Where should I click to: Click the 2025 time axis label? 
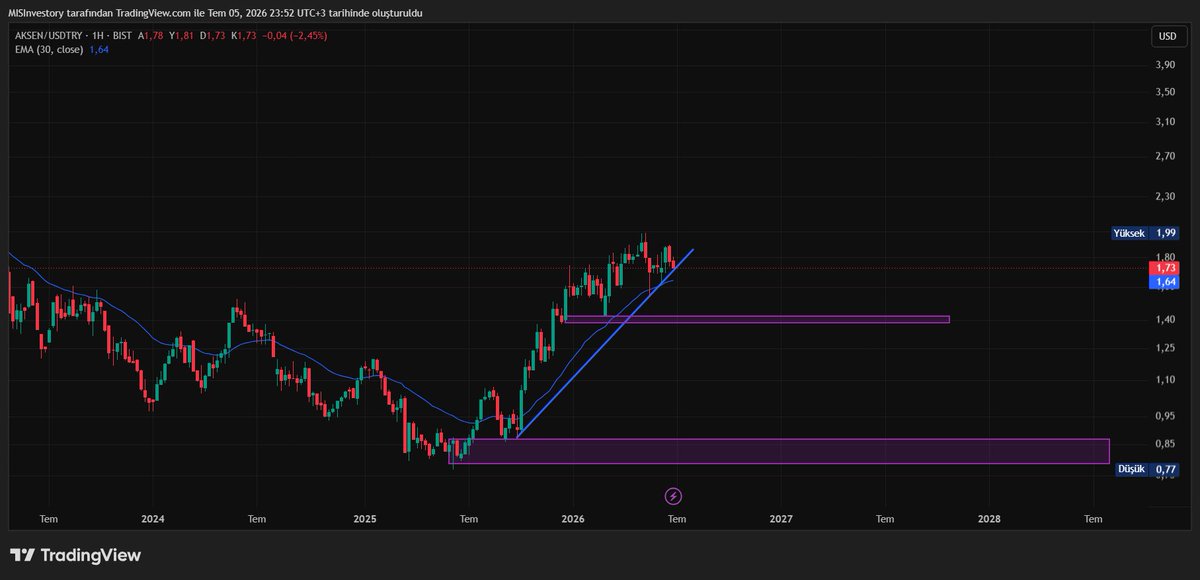(x=365, y=519)
